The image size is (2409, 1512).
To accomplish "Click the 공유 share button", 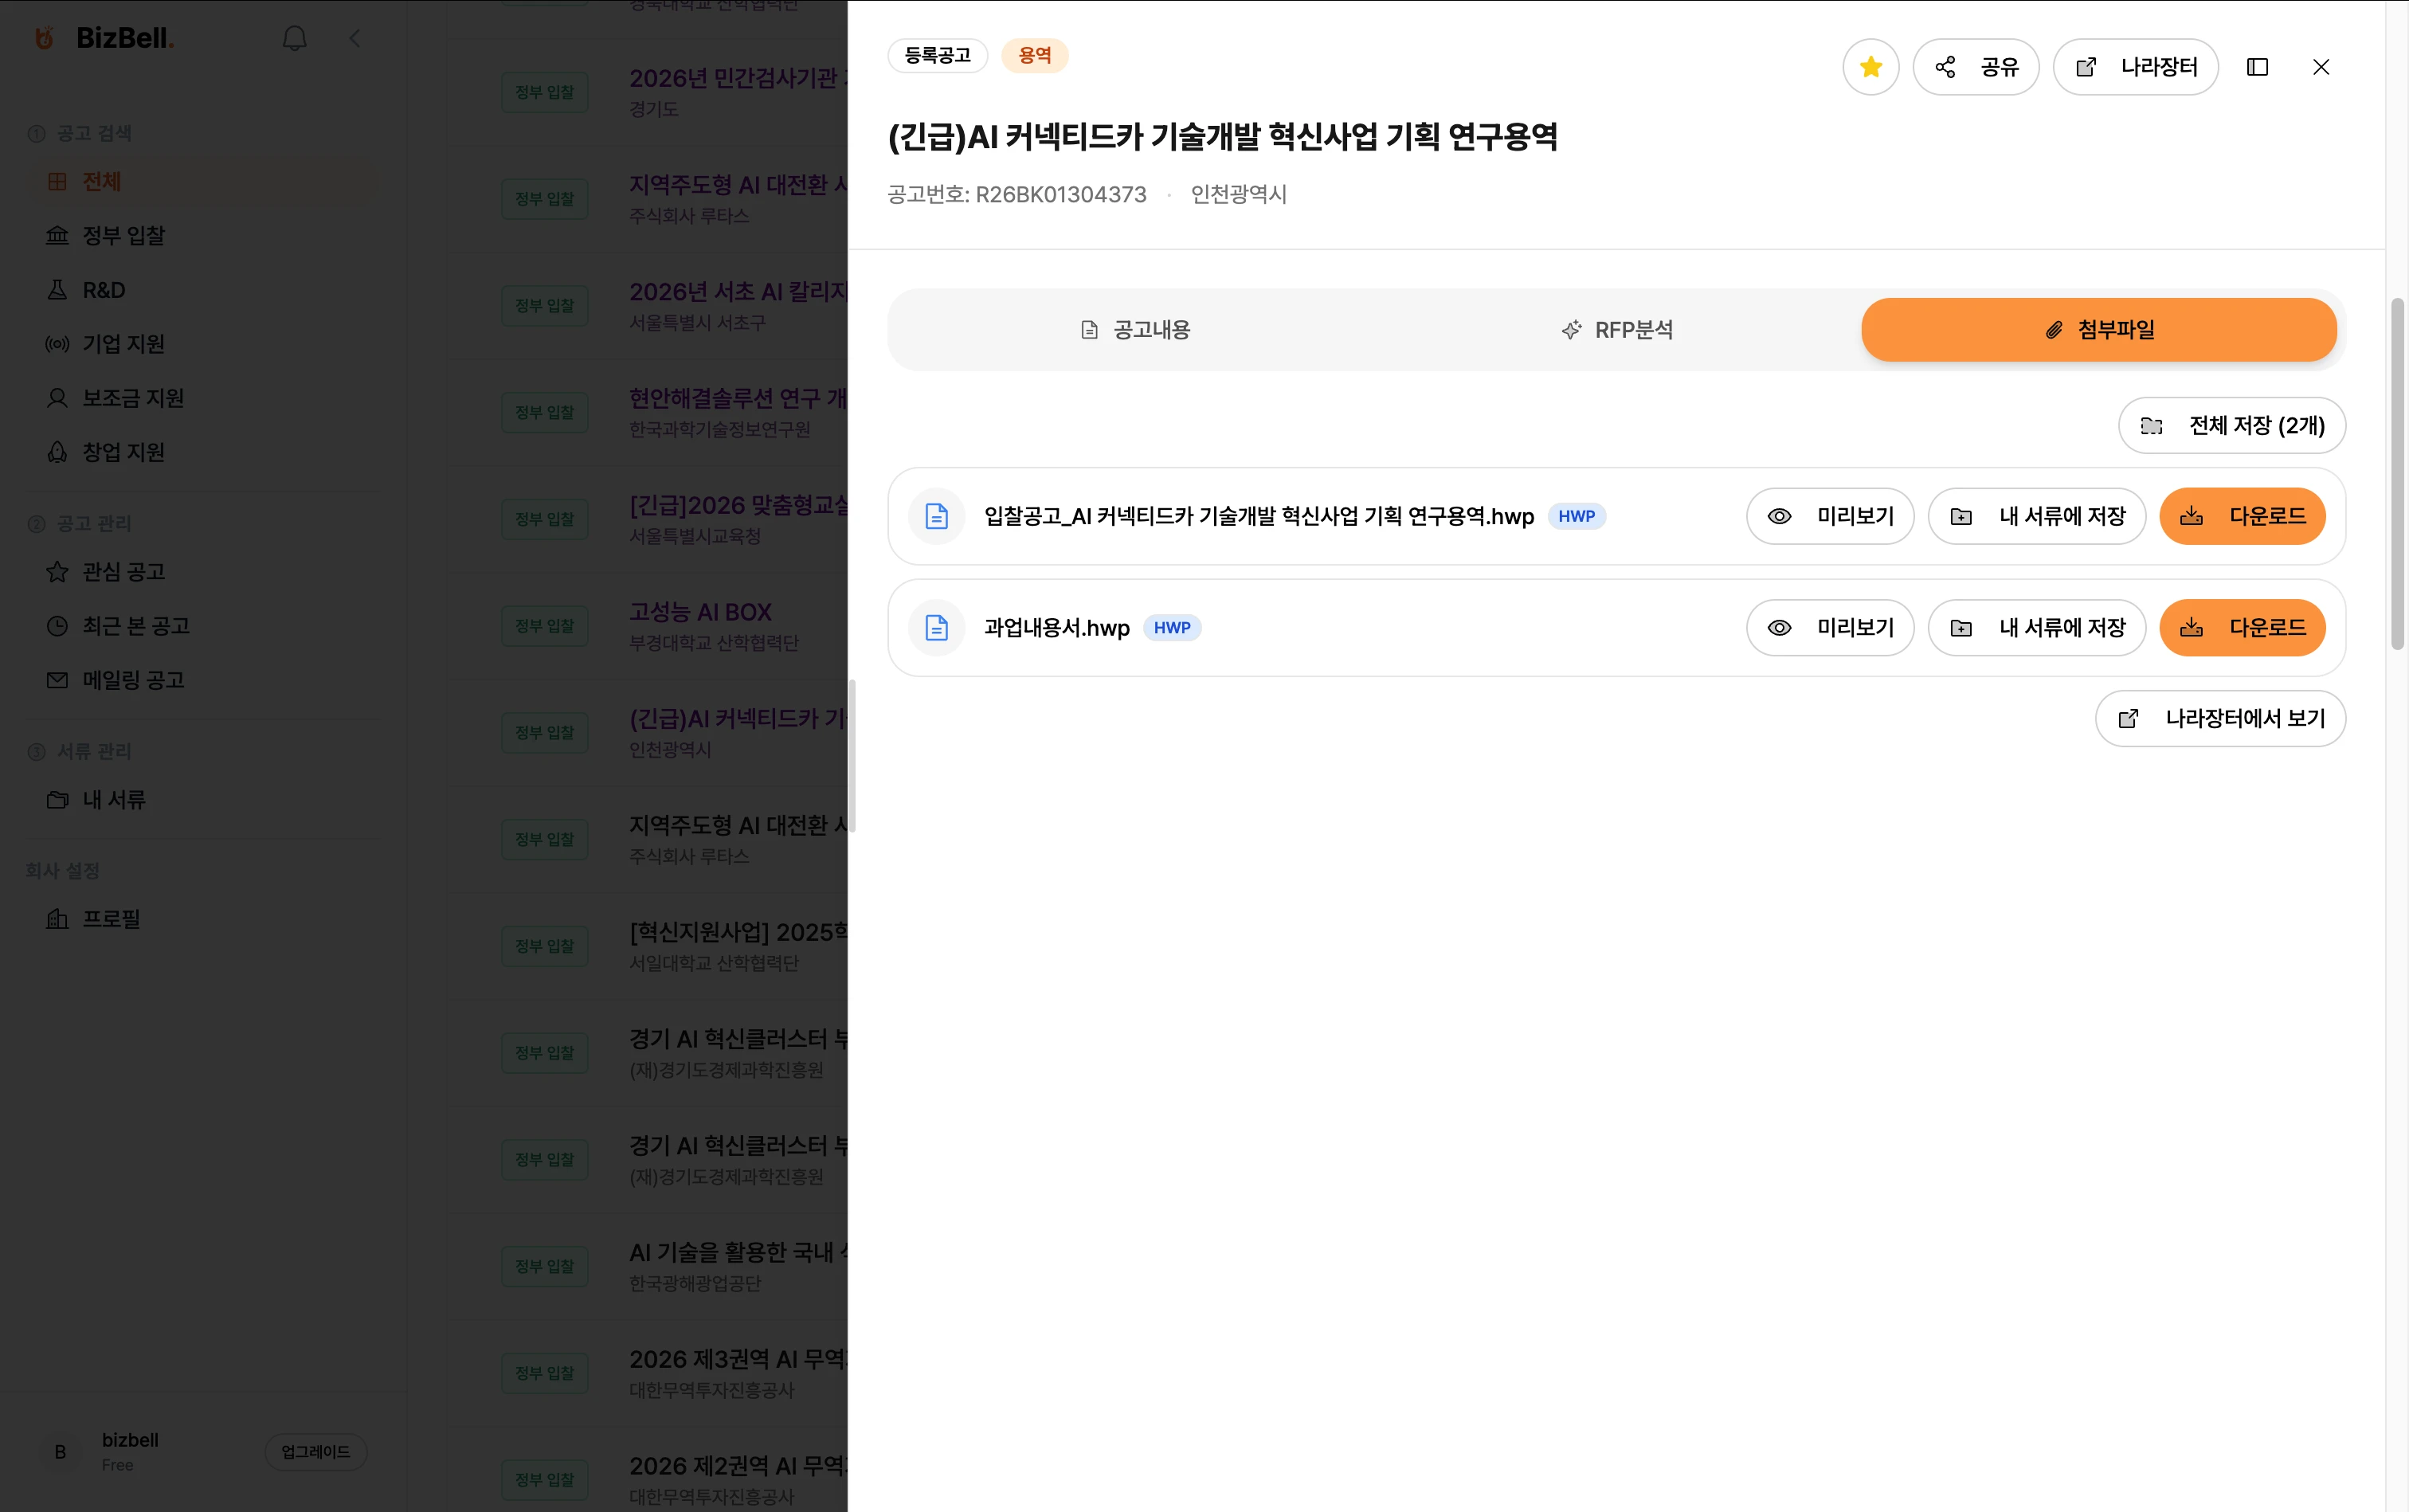I will tap(1975, 67).
